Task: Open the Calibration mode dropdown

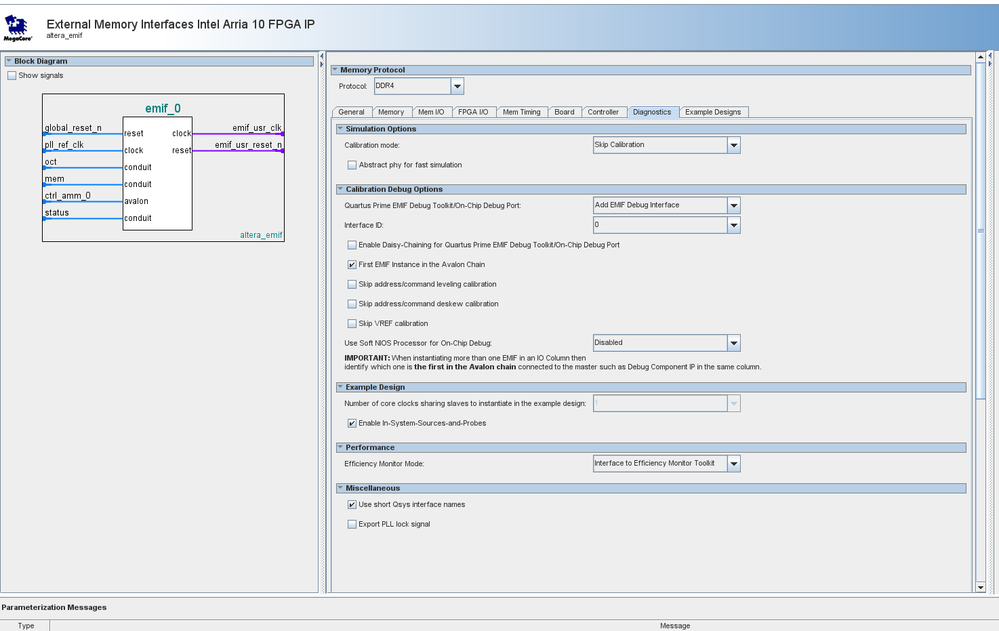Action: coord(733,145)
